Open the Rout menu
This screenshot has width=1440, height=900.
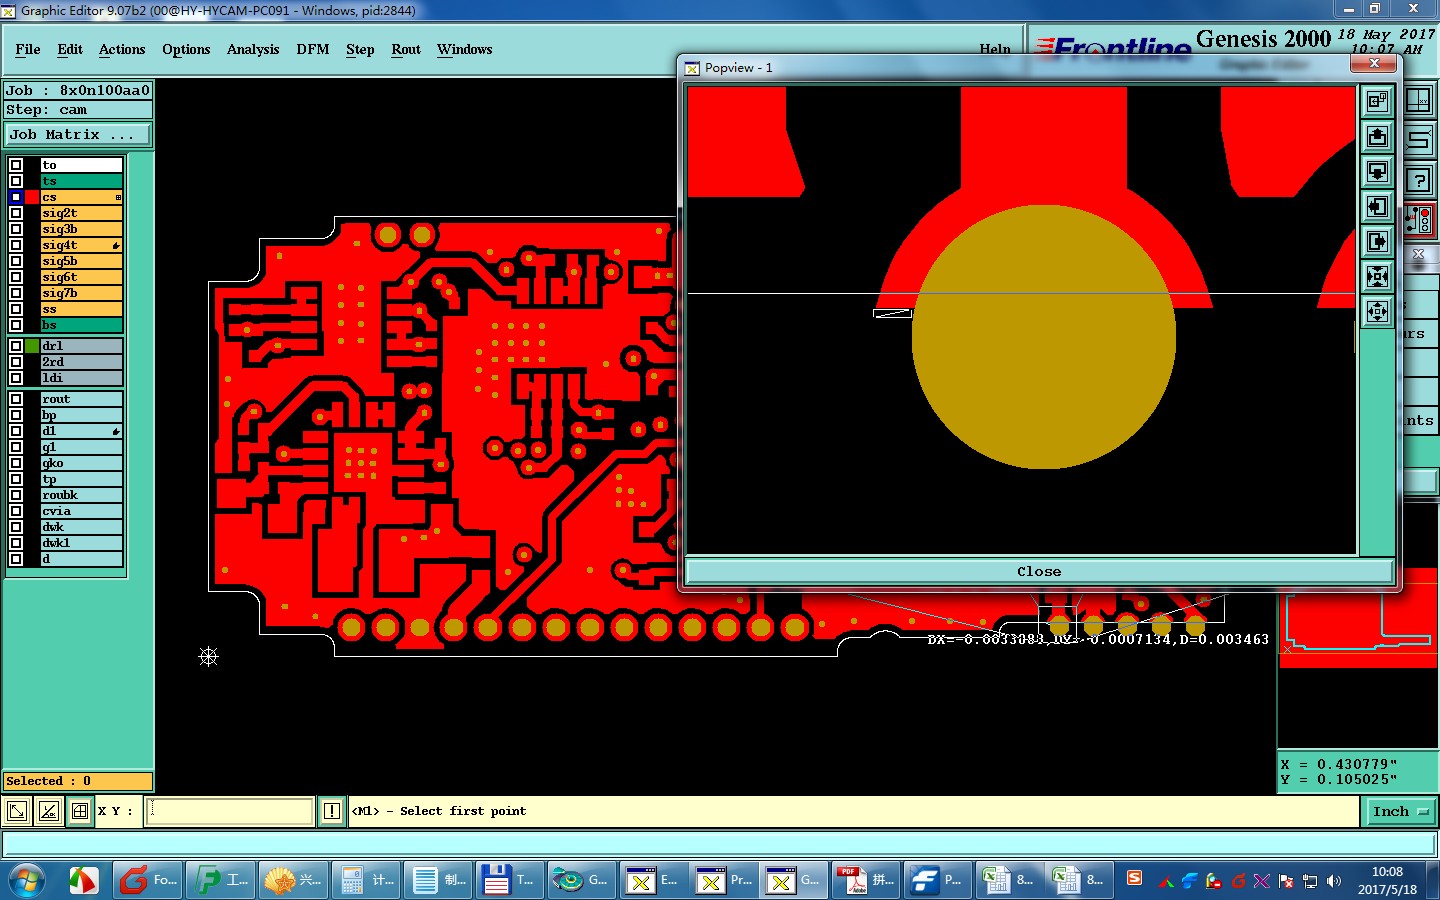[x=406, y=49]
